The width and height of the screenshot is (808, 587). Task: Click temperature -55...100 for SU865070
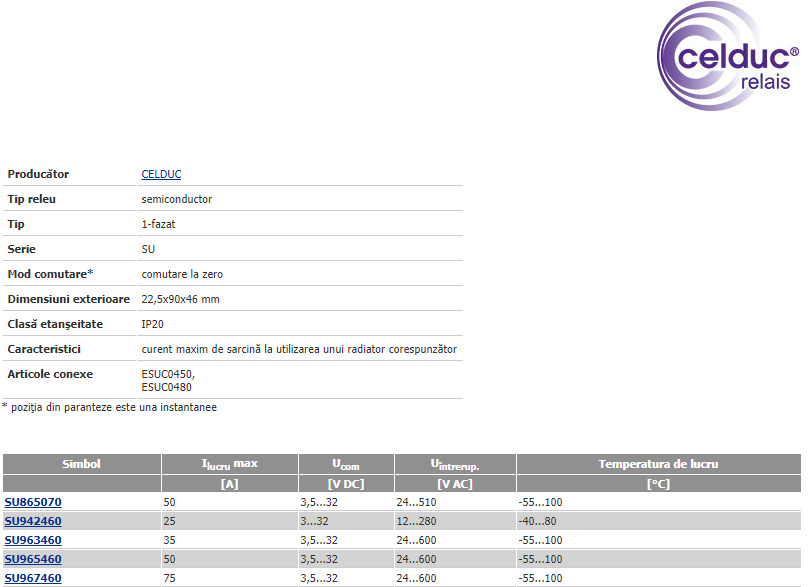point(541,502)
